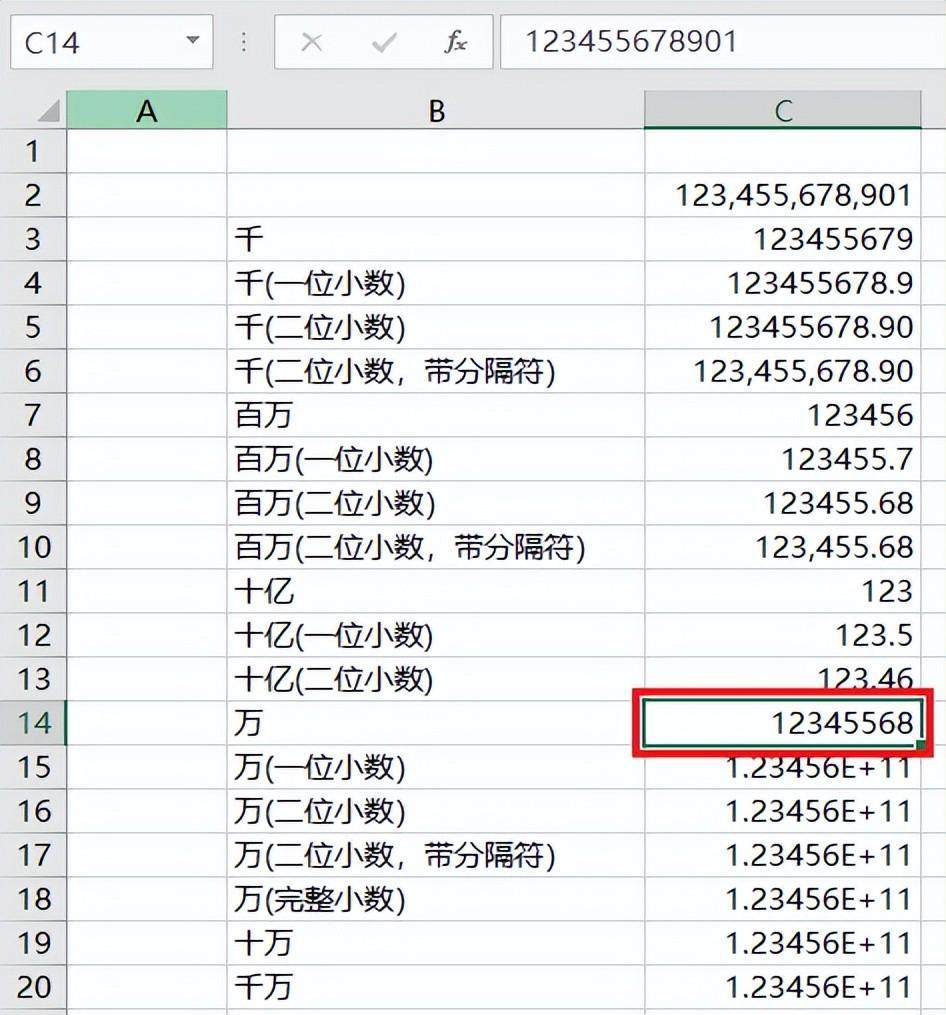Click cell labeled 千(二位小数)
The height and width of the screenshot is (1015, 946).
(x=436, y=328)
